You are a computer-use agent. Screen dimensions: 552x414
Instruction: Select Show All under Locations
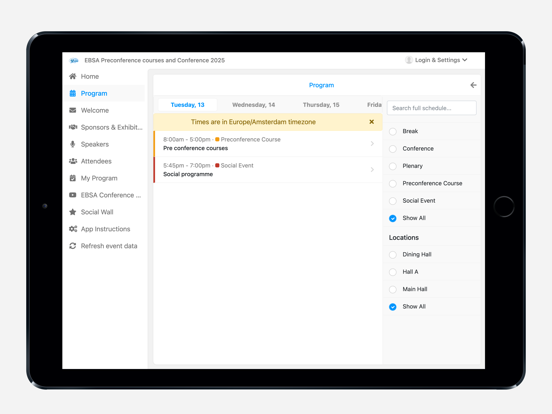[x=393, y=307]
